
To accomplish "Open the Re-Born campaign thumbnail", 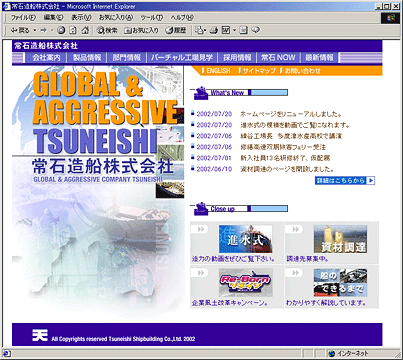I will (x=245, y=283).
